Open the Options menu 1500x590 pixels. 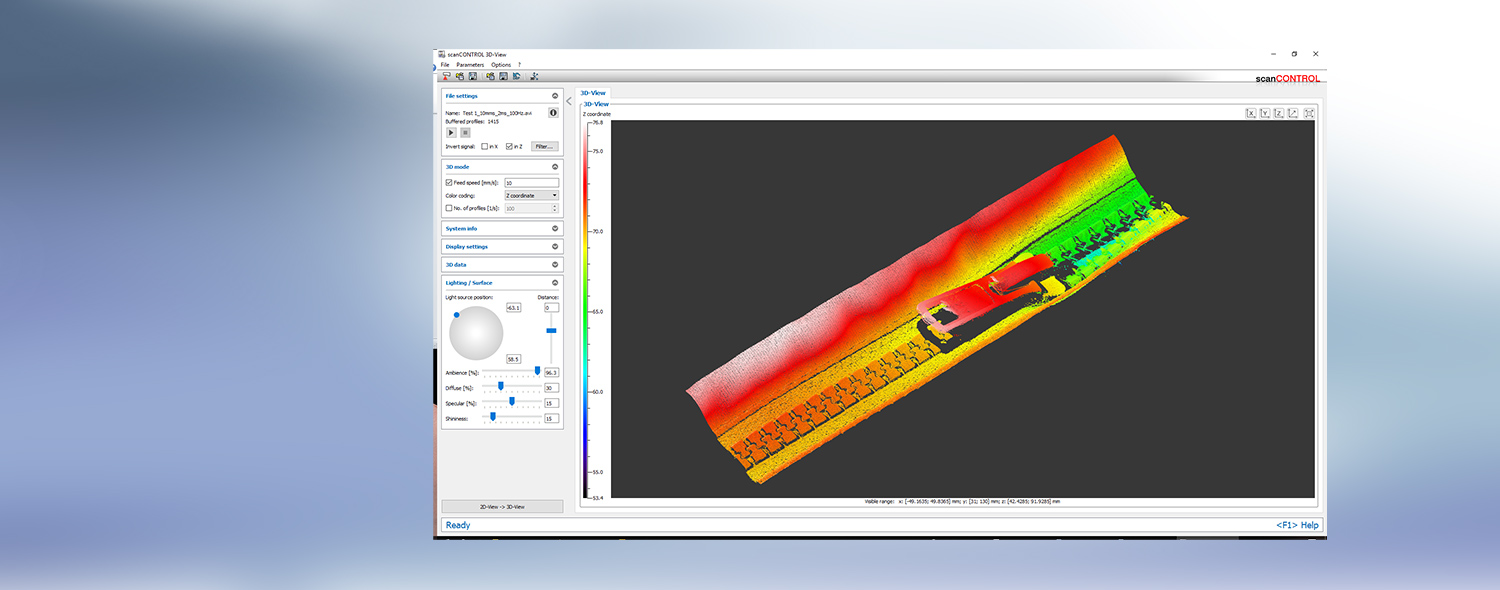click(500, 64)
